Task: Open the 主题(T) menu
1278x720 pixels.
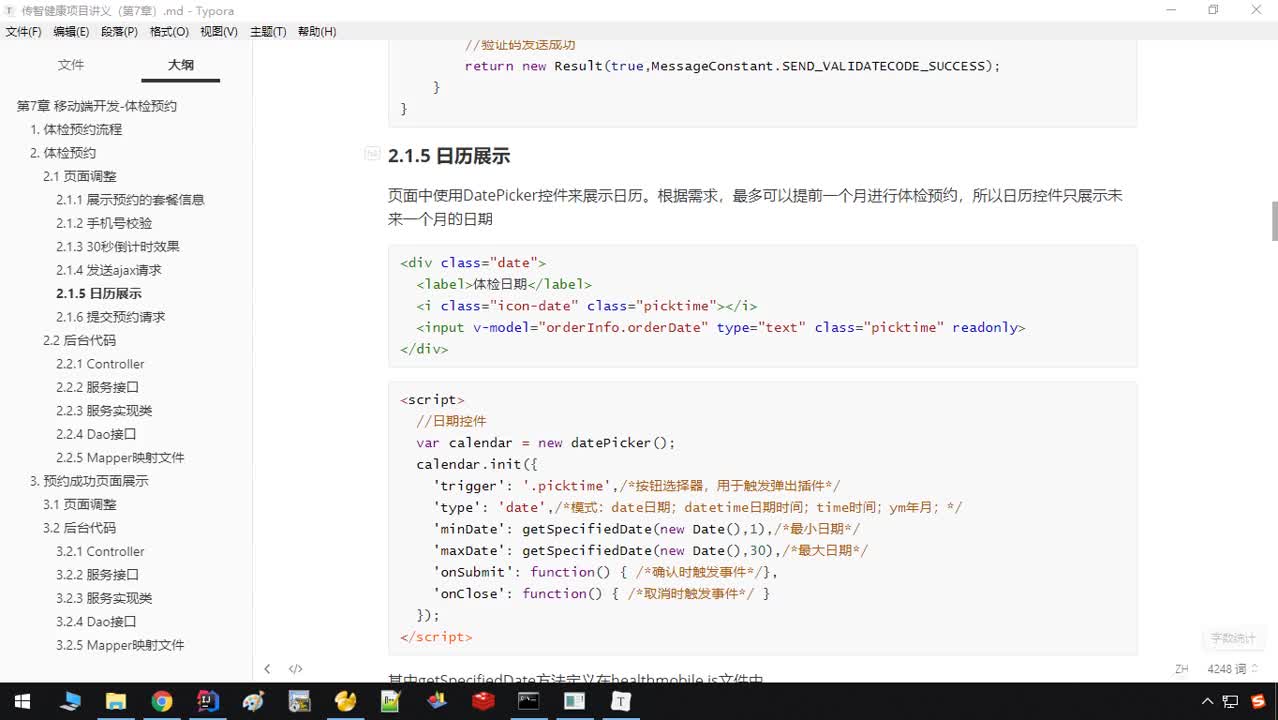Action: pyautogui.click(x=268, y=32)
